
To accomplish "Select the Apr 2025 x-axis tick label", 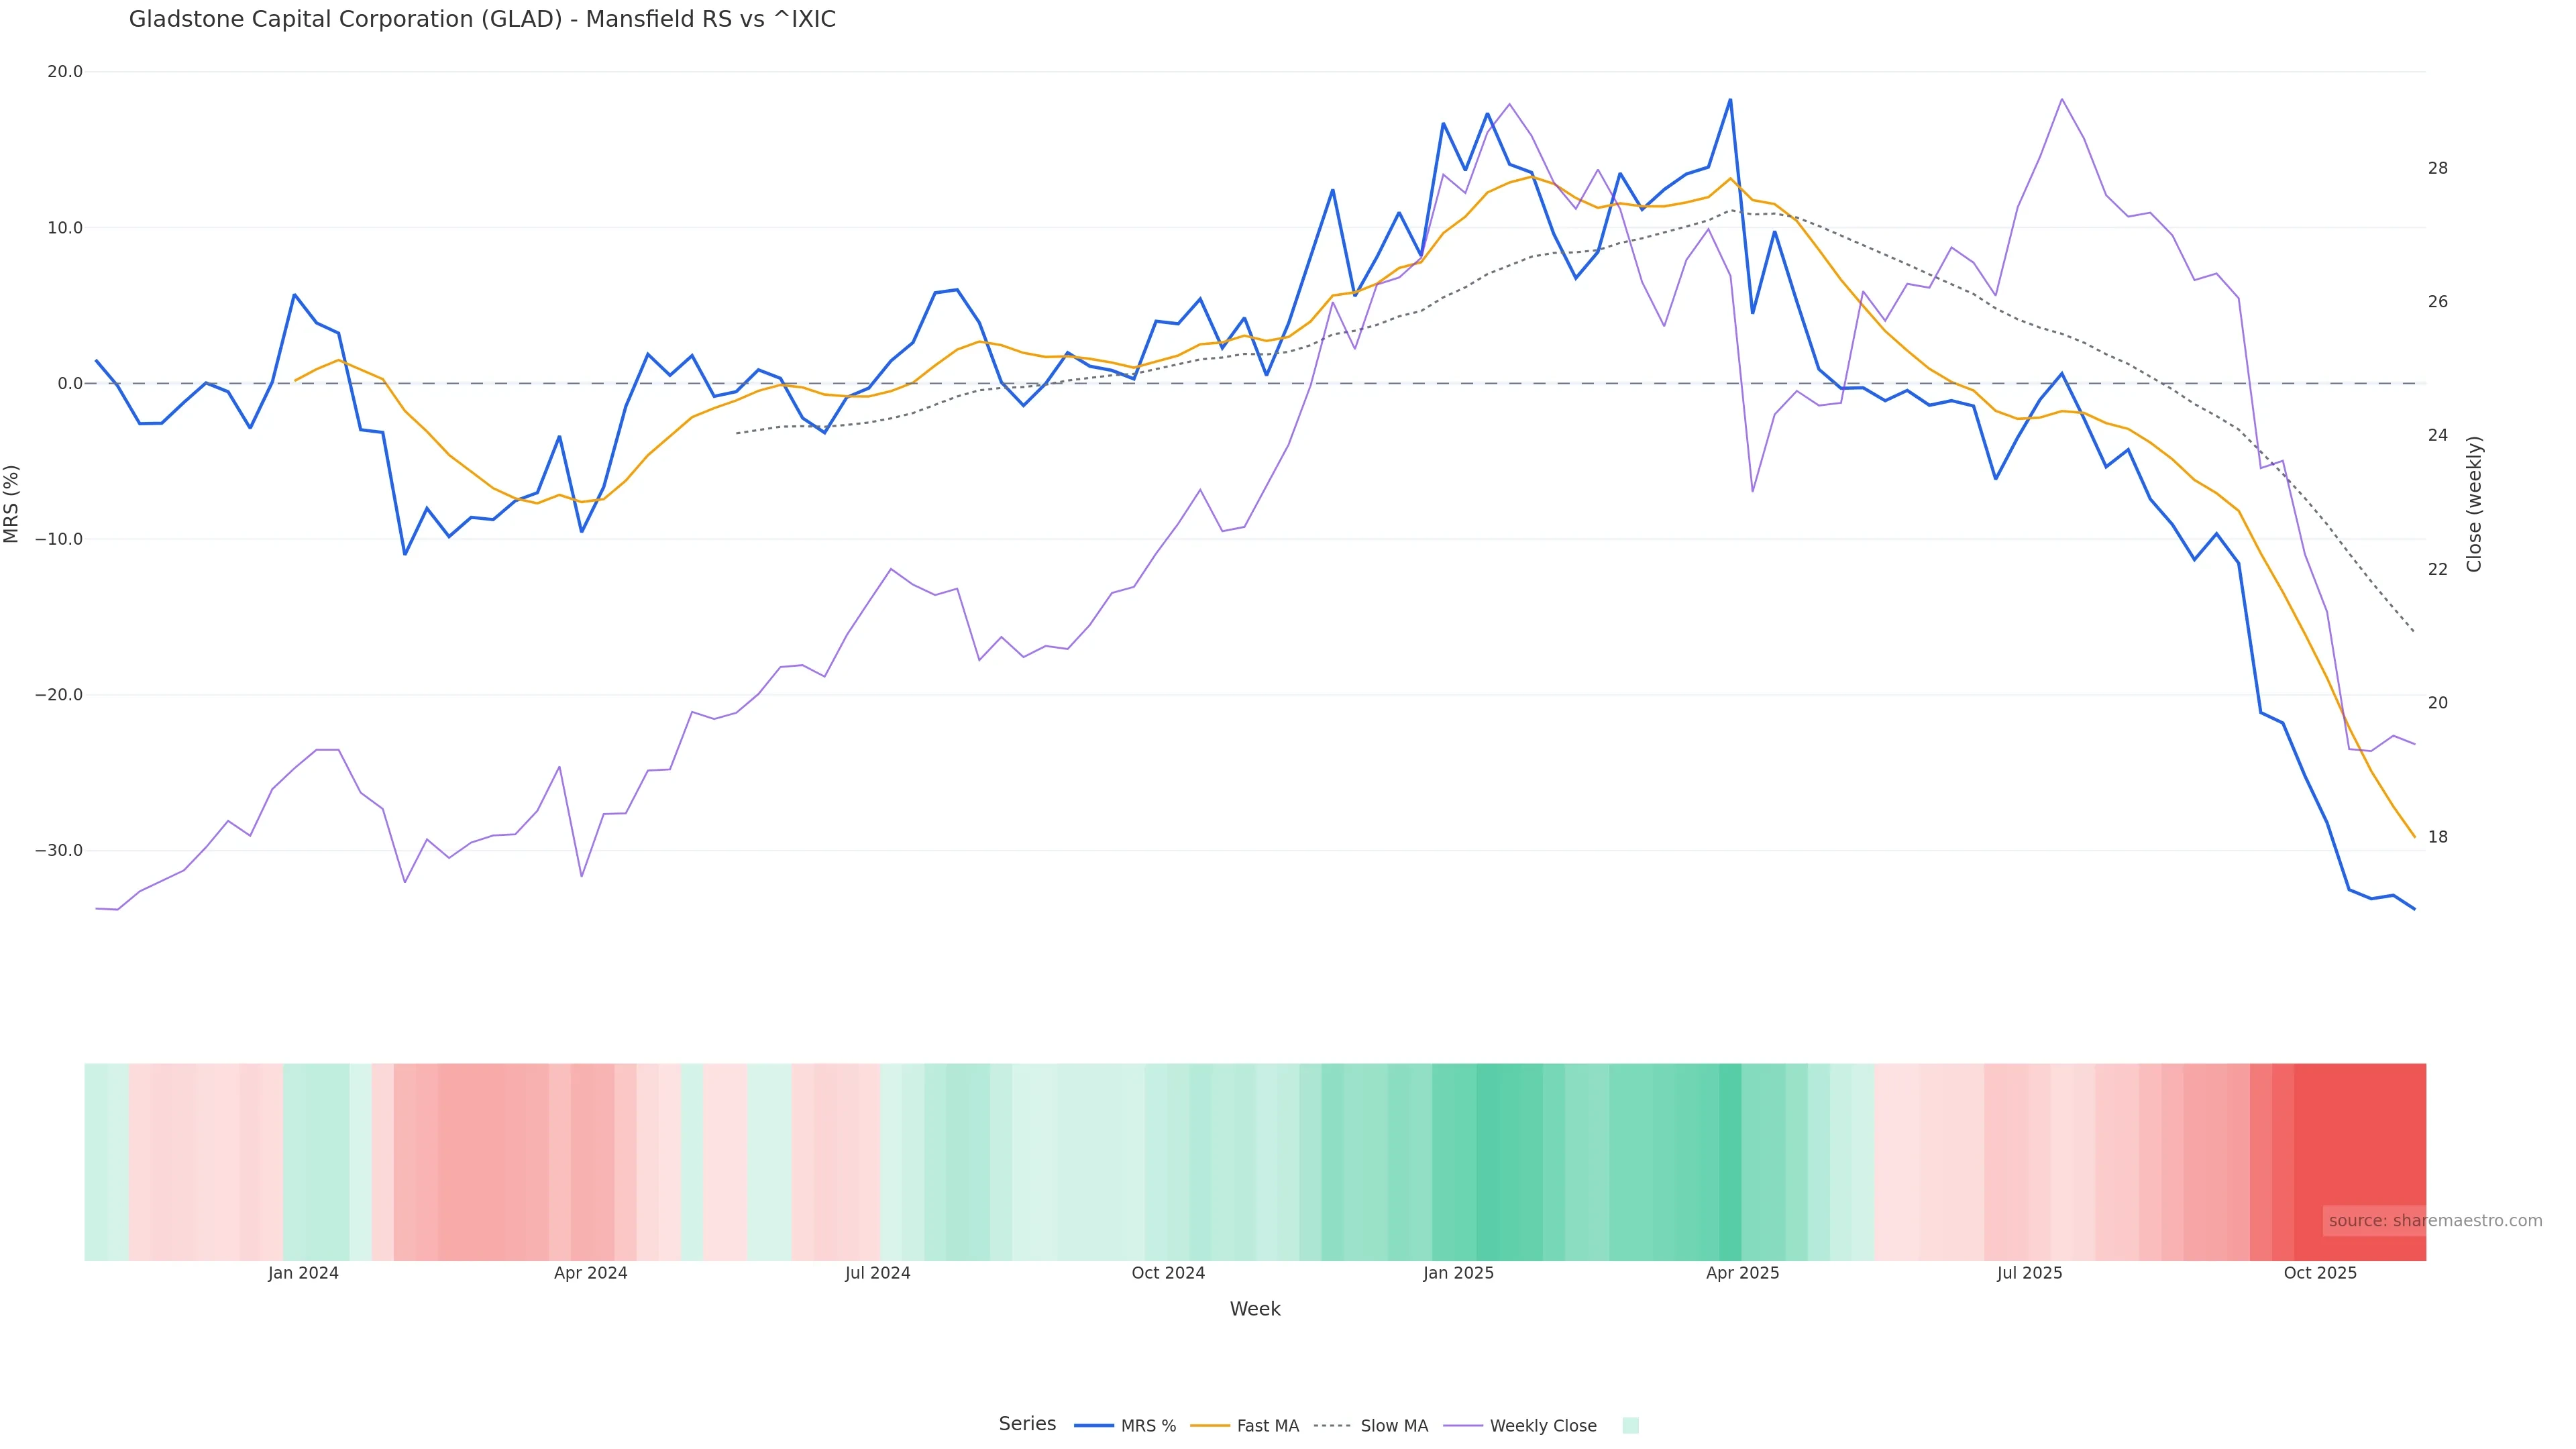I will (x=1742, y=1273).
